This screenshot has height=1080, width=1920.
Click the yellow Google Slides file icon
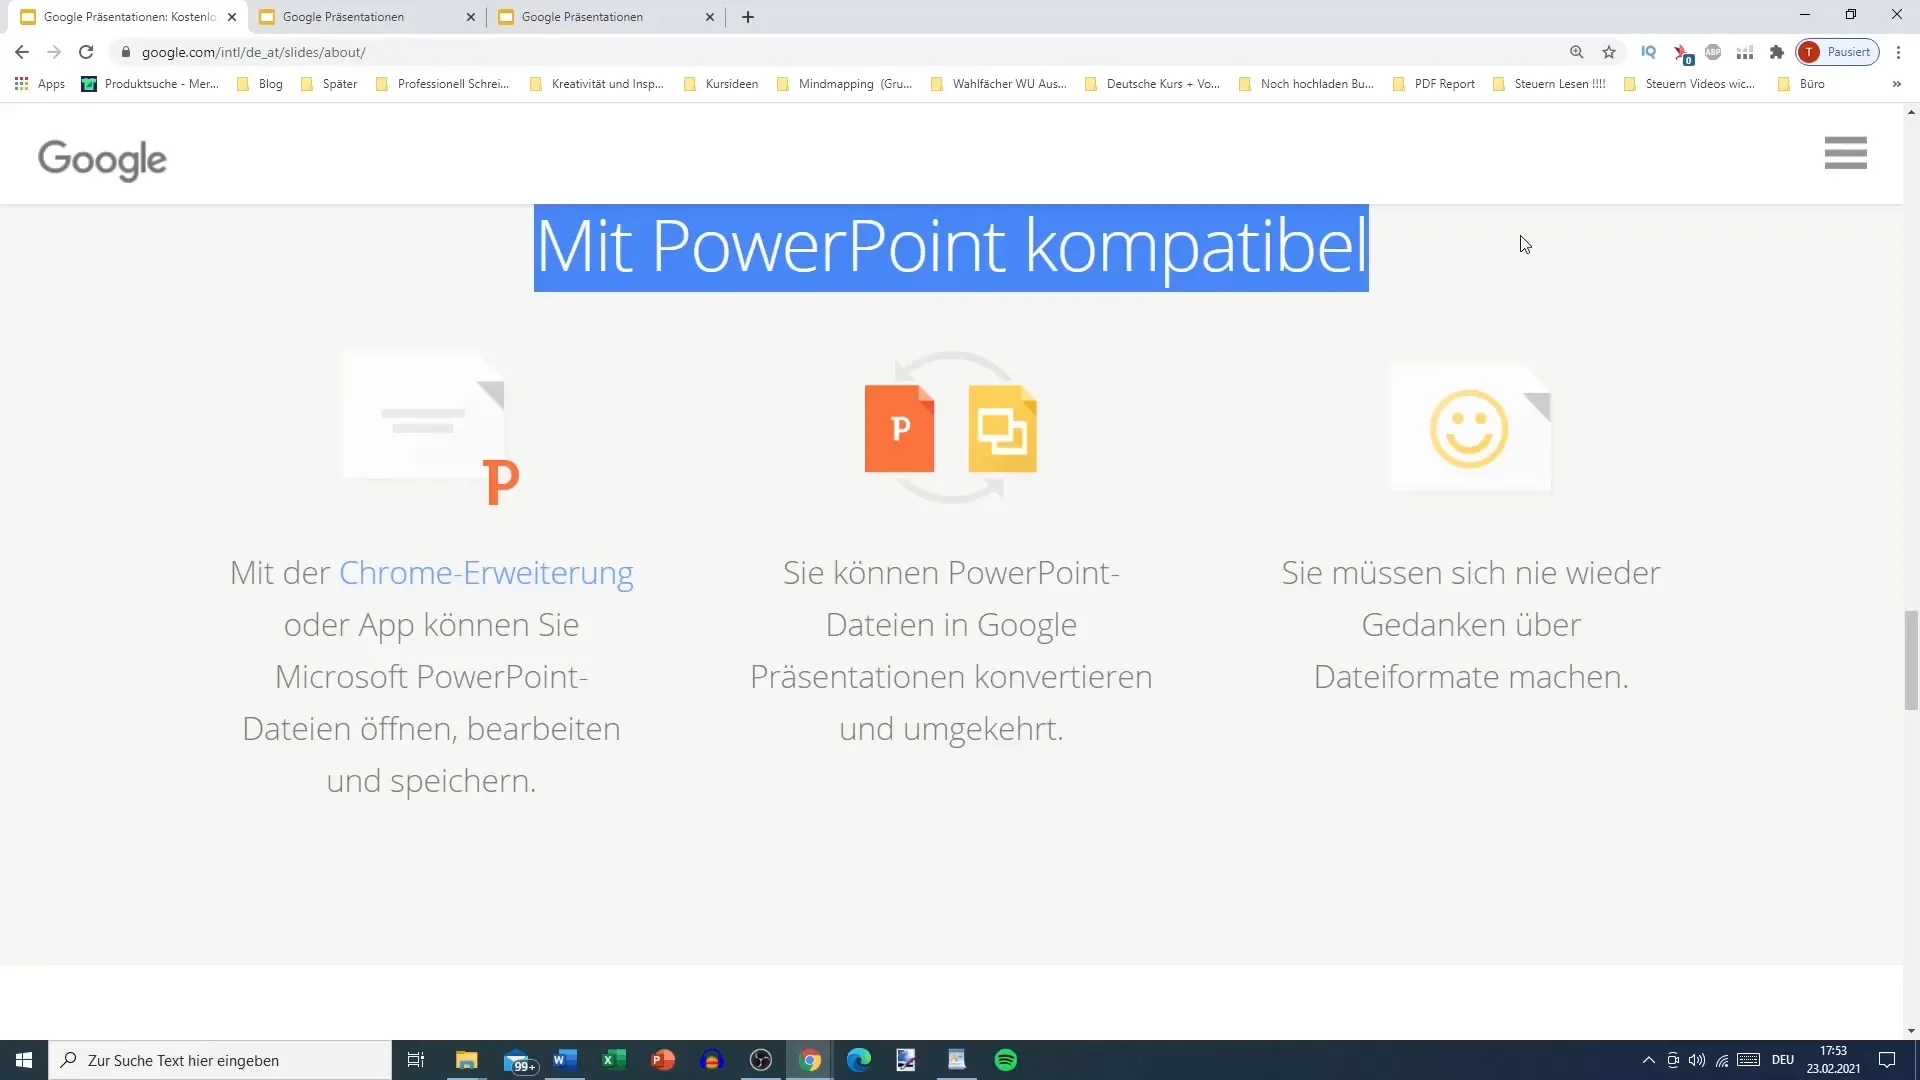point(1003,428)
